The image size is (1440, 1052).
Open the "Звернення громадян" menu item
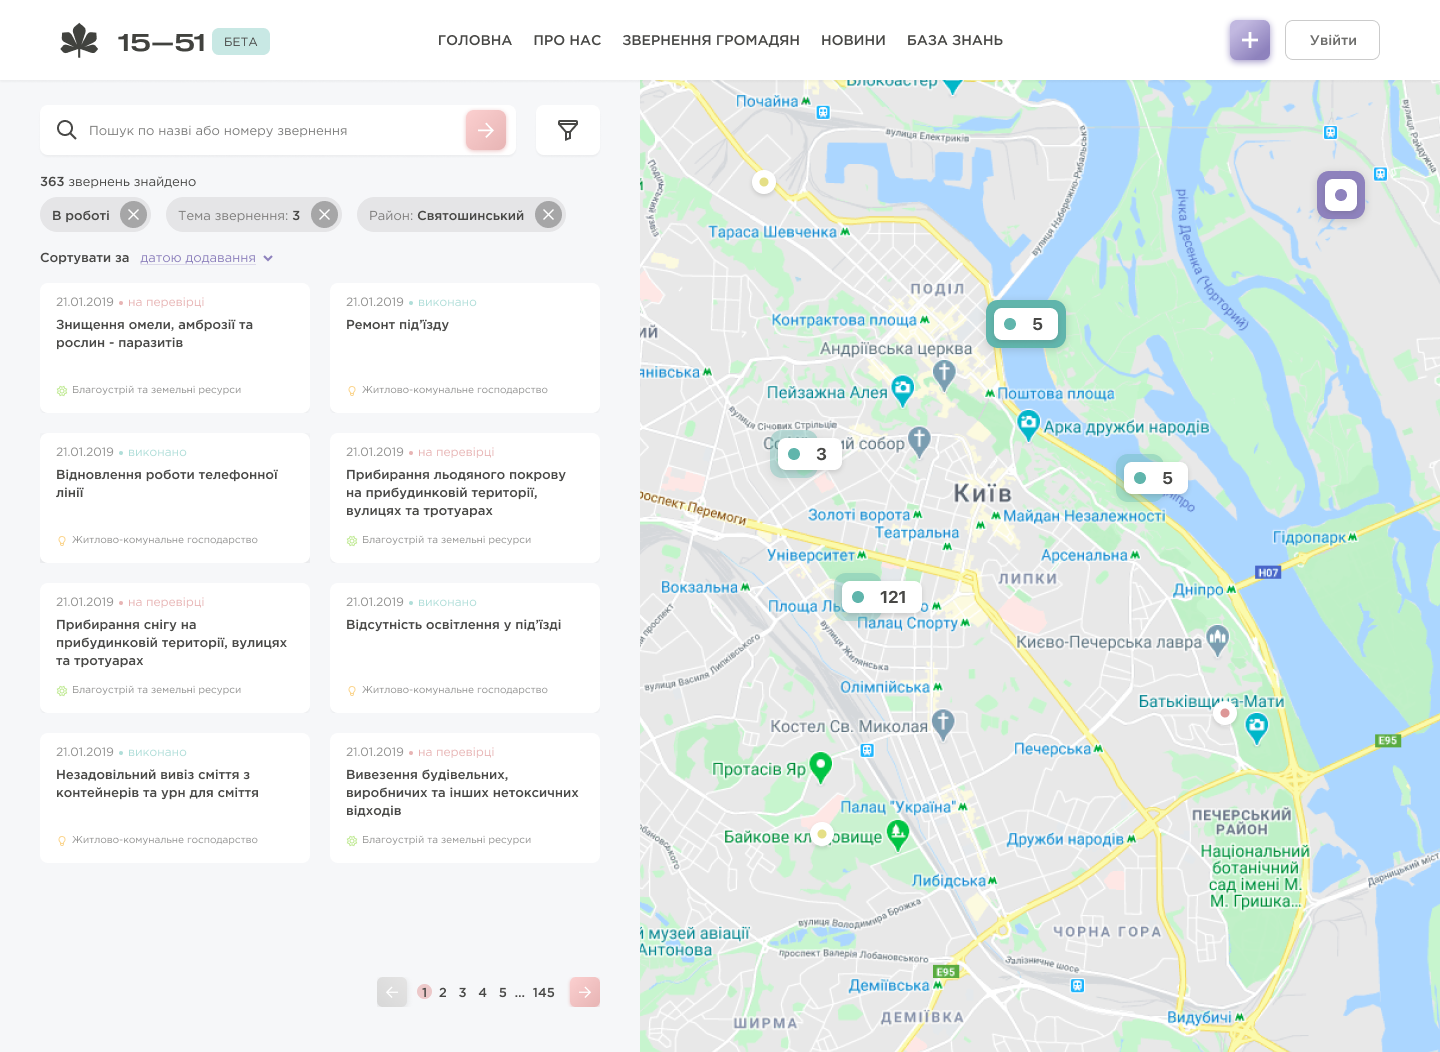(x=711, y=40)
